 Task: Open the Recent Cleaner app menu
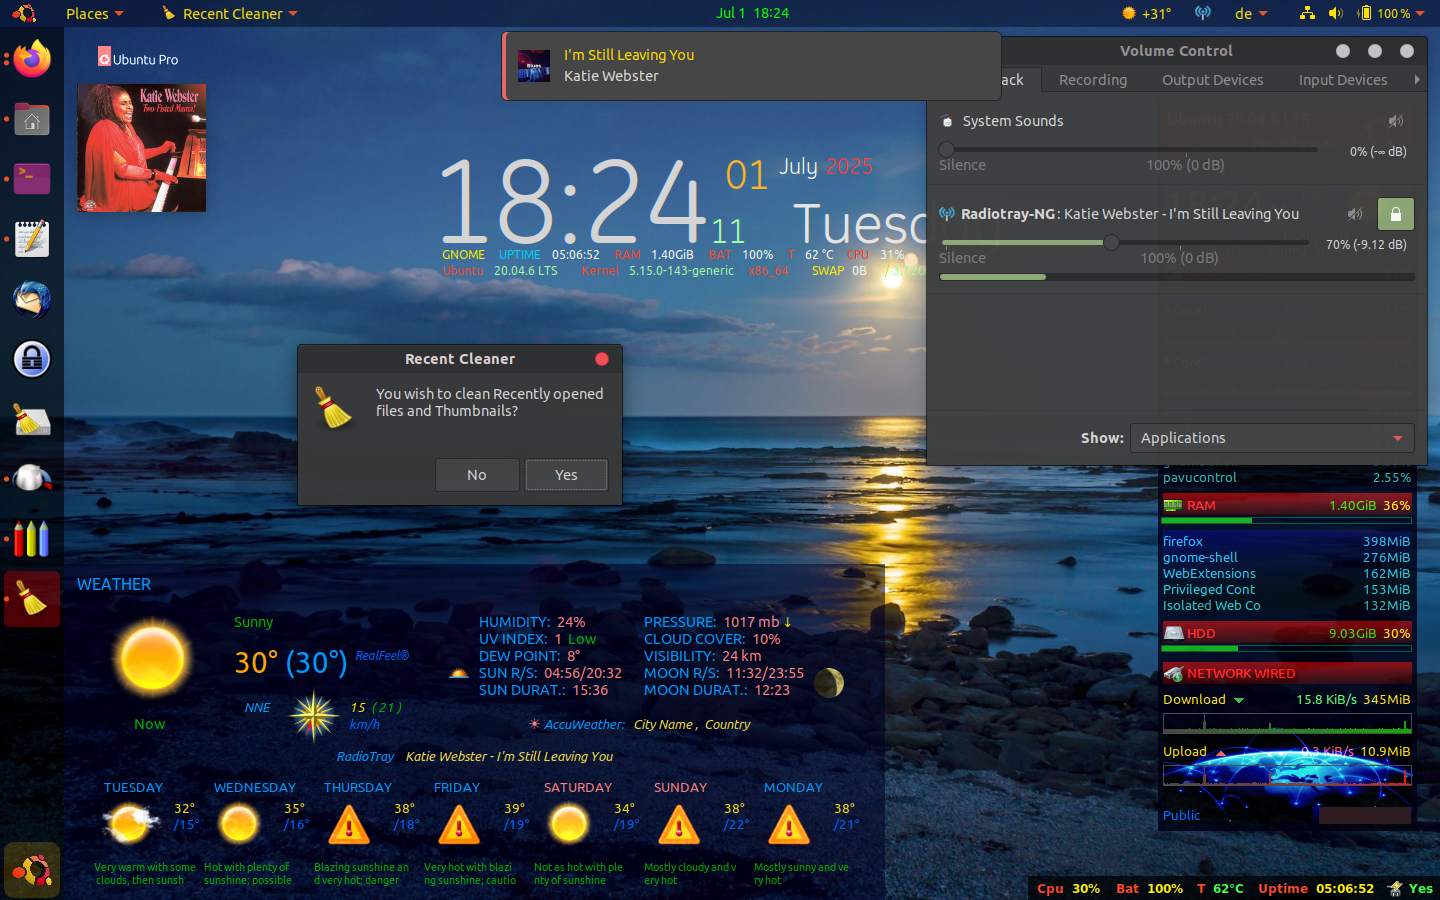tap(230, 13)
